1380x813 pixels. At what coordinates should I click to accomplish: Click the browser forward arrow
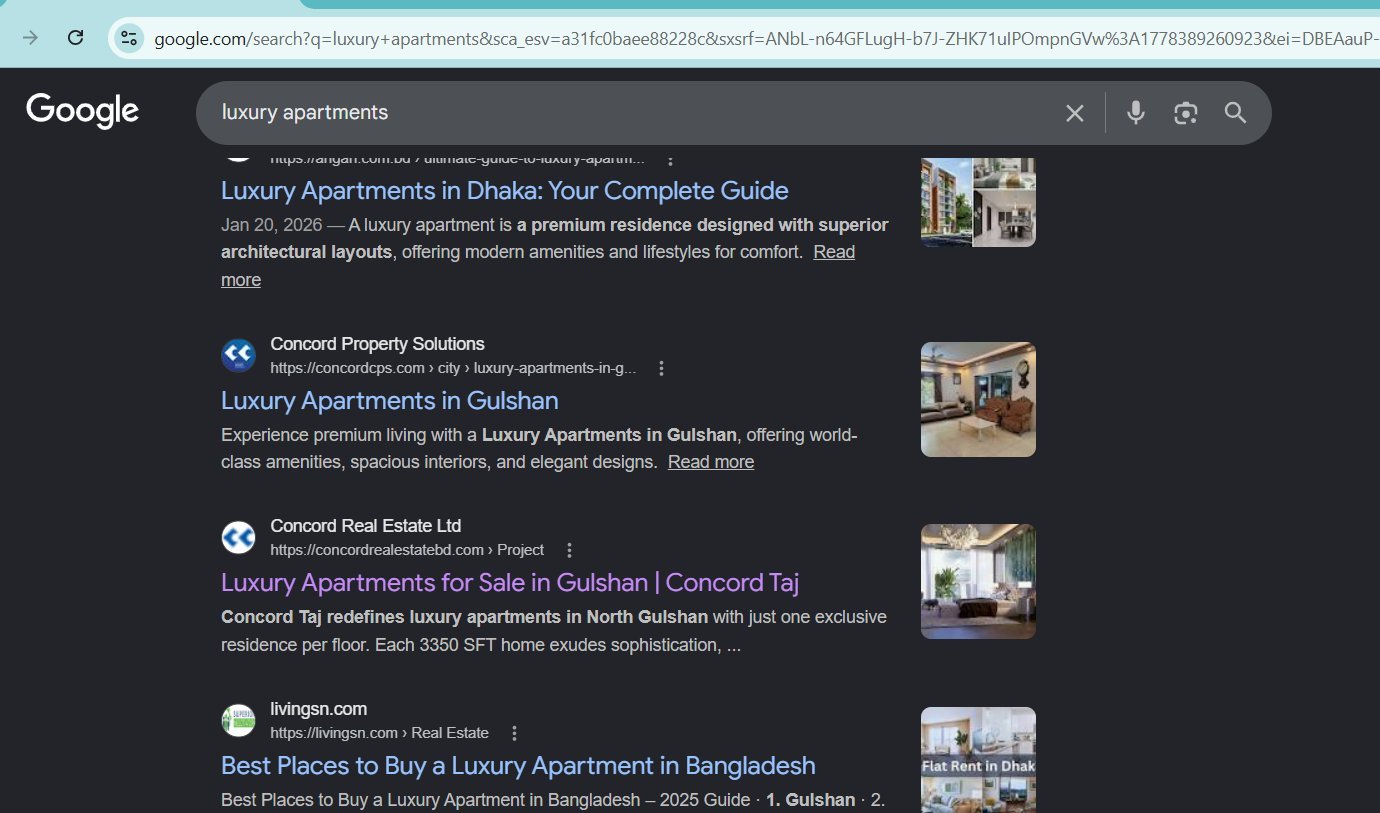[31, 38]
